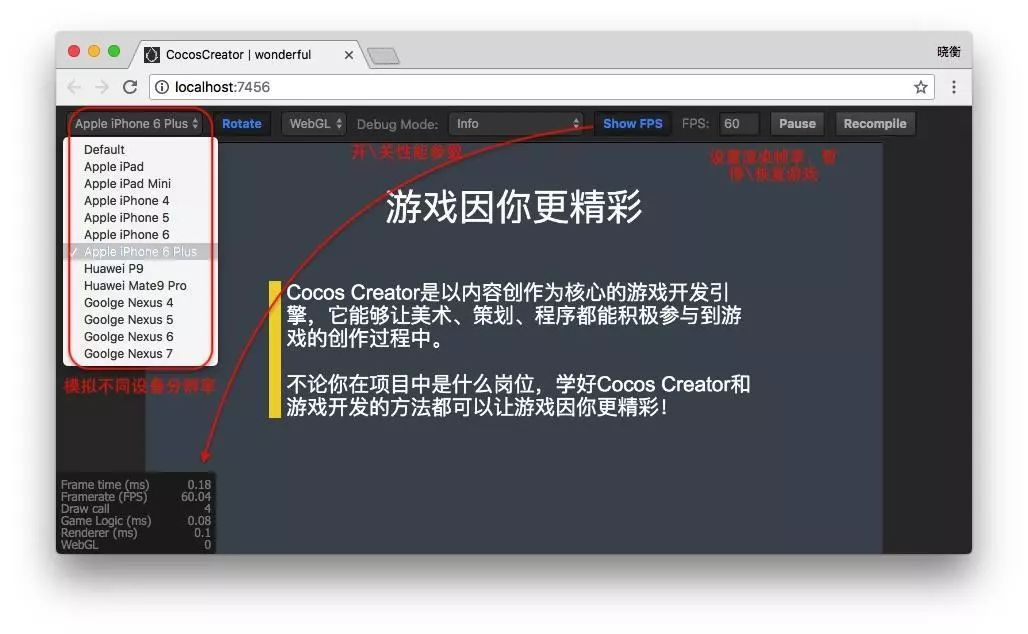1028x634 pixels.
Task: Reload the localhost page
Action: point(130,87)
